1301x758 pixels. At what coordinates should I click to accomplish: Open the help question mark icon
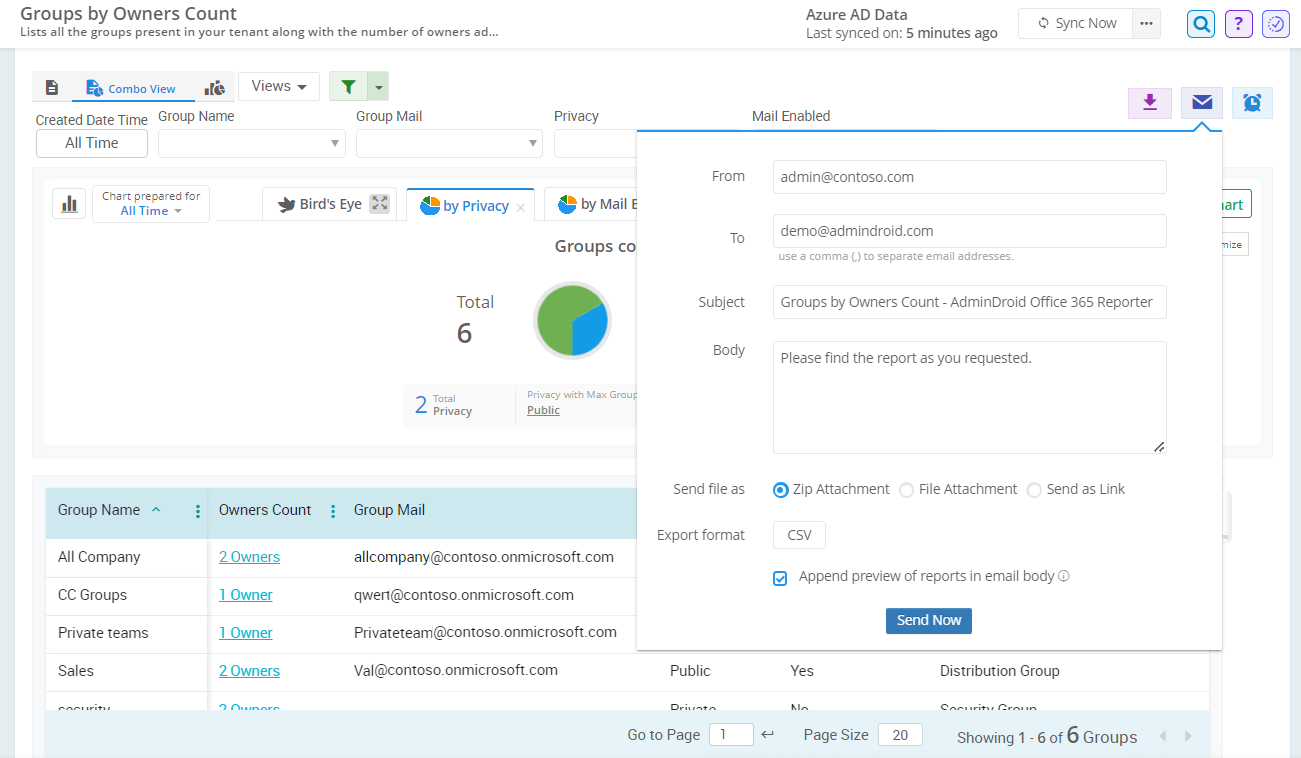pos(1238,23)
